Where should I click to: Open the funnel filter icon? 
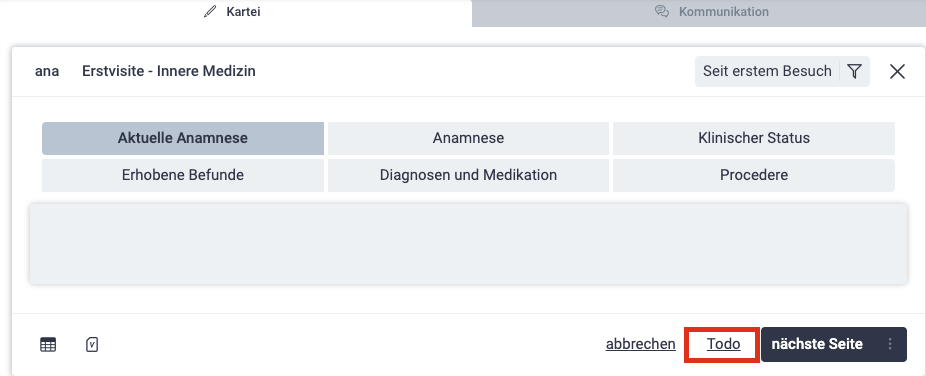pos(855,71)
